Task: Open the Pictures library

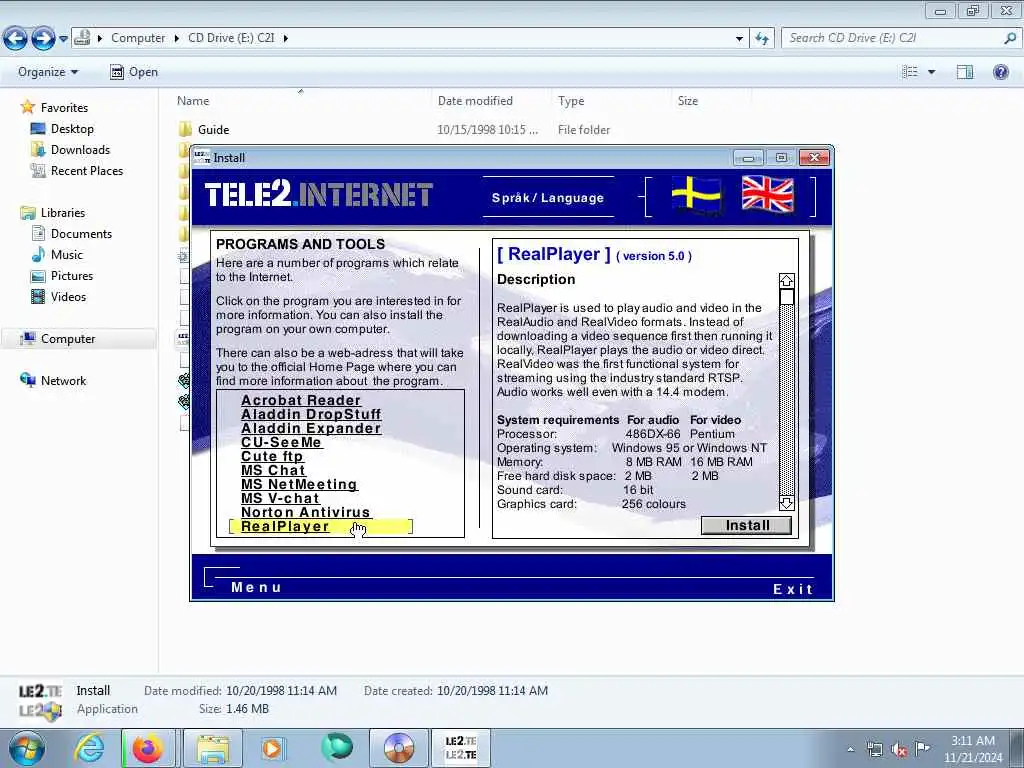Action: click(x=72, y=276)
